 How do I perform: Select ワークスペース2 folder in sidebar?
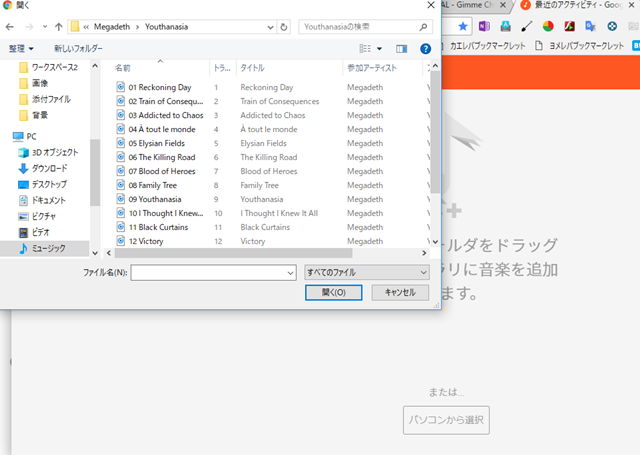click(x=49, y=67)
